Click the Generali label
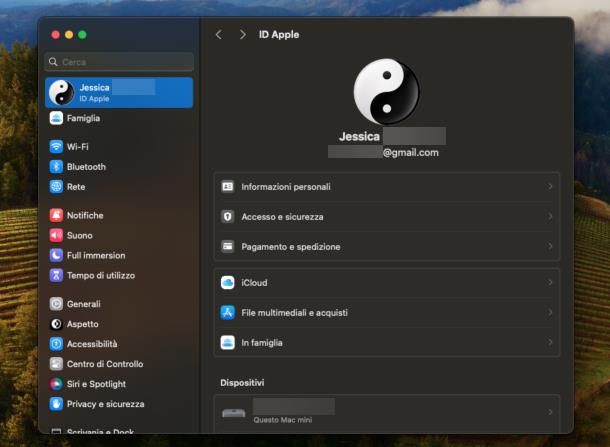The image size is (610, 447). click(x=83, y=304)
